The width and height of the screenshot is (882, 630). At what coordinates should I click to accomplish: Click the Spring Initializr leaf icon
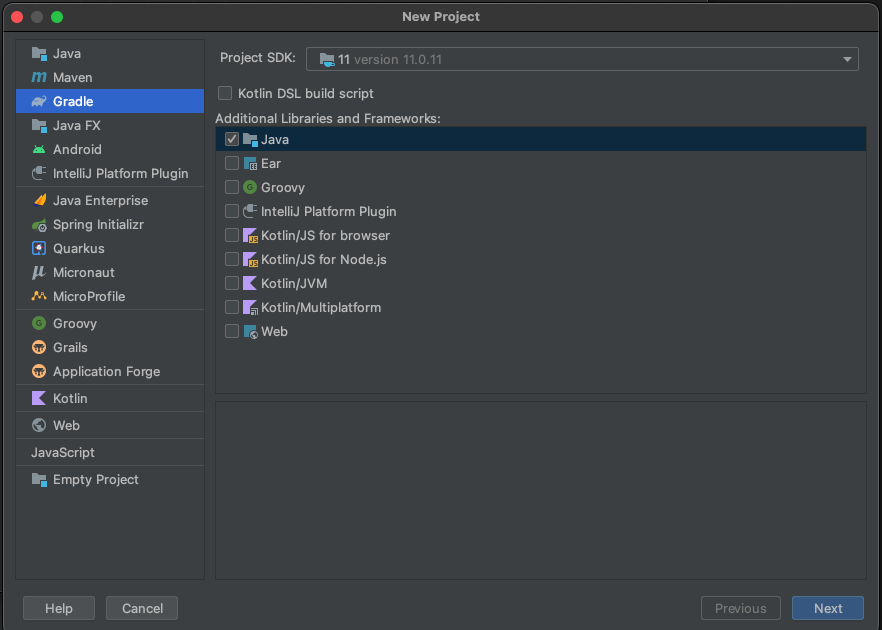pyautogui.click(x=39, y=225)
